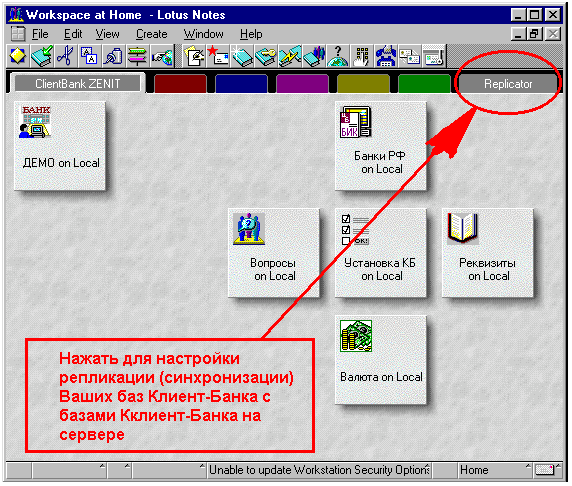The width and height of the screenshot is (572, 486).
Task: Click the hand pressing keypad toolbar icon
Action: [362, 57]
